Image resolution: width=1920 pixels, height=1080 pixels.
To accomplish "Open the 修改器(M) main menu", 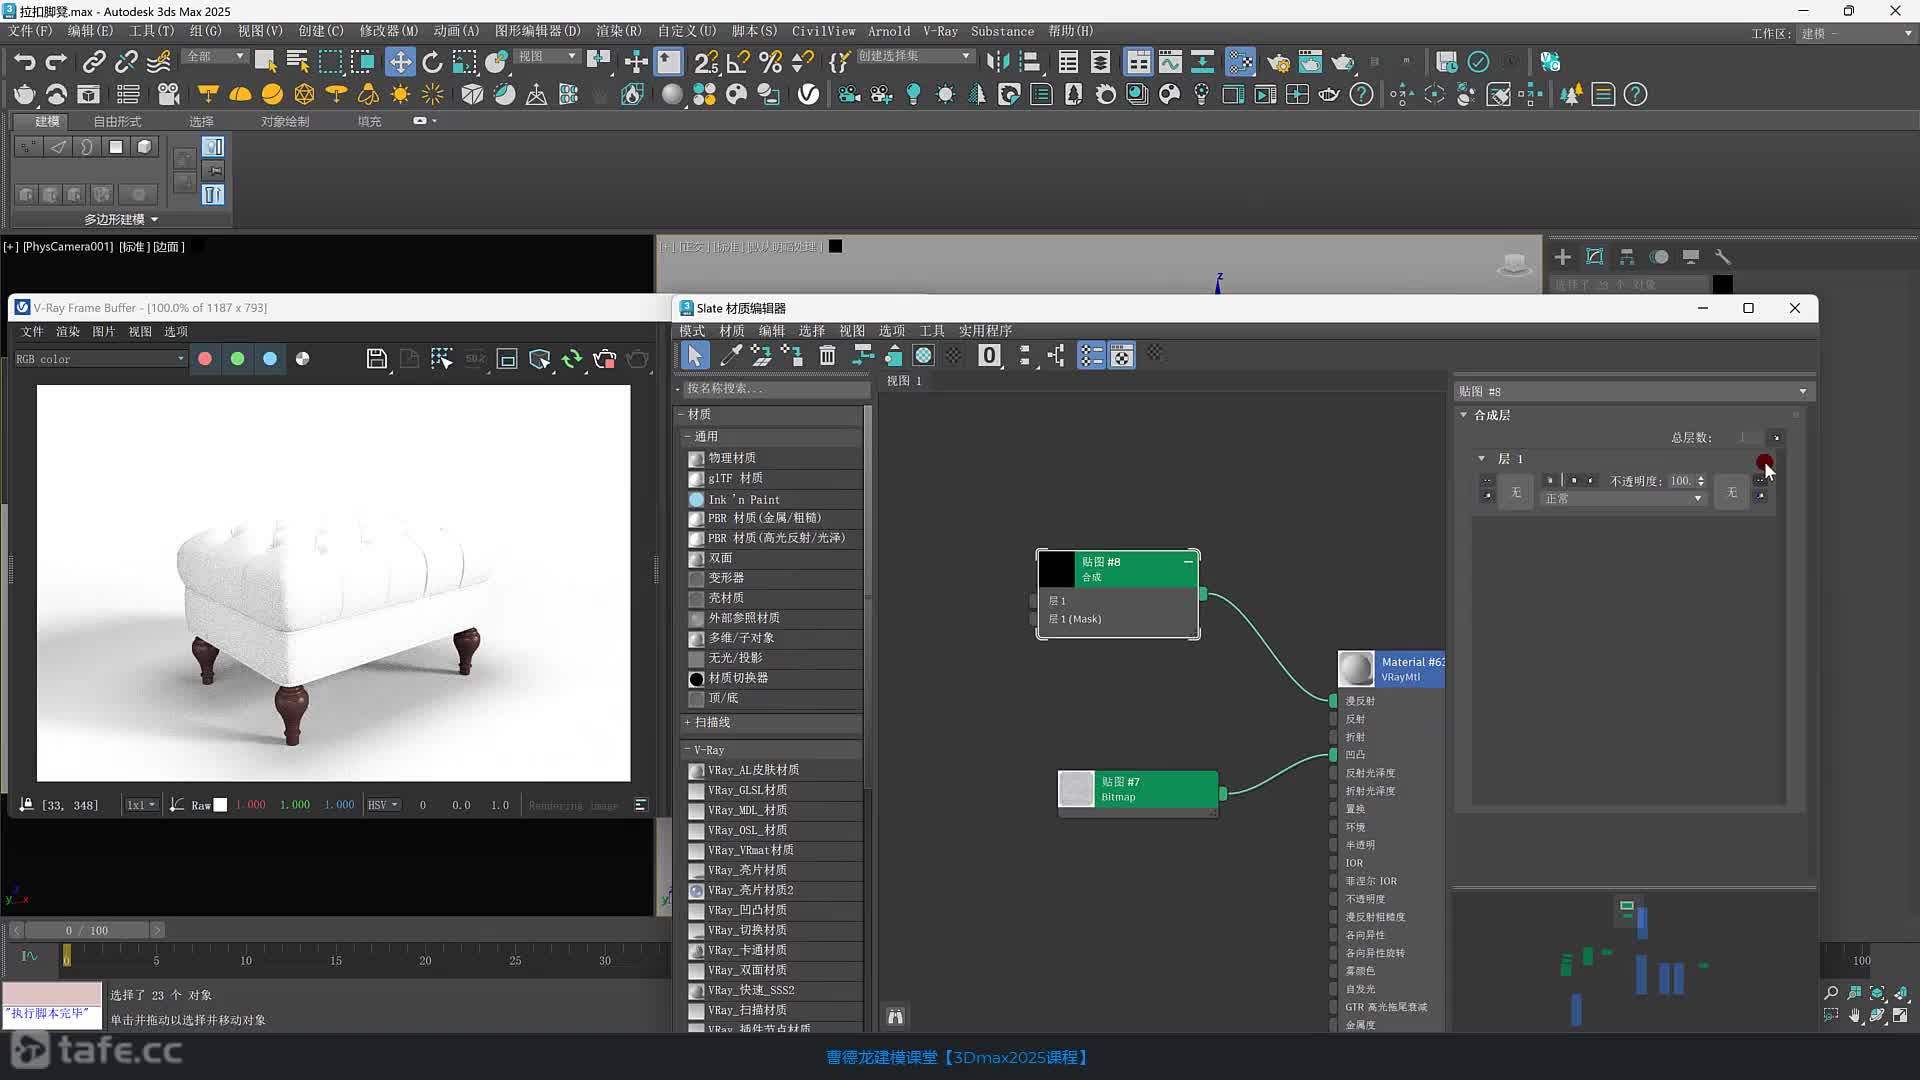I will coord(388,31).
